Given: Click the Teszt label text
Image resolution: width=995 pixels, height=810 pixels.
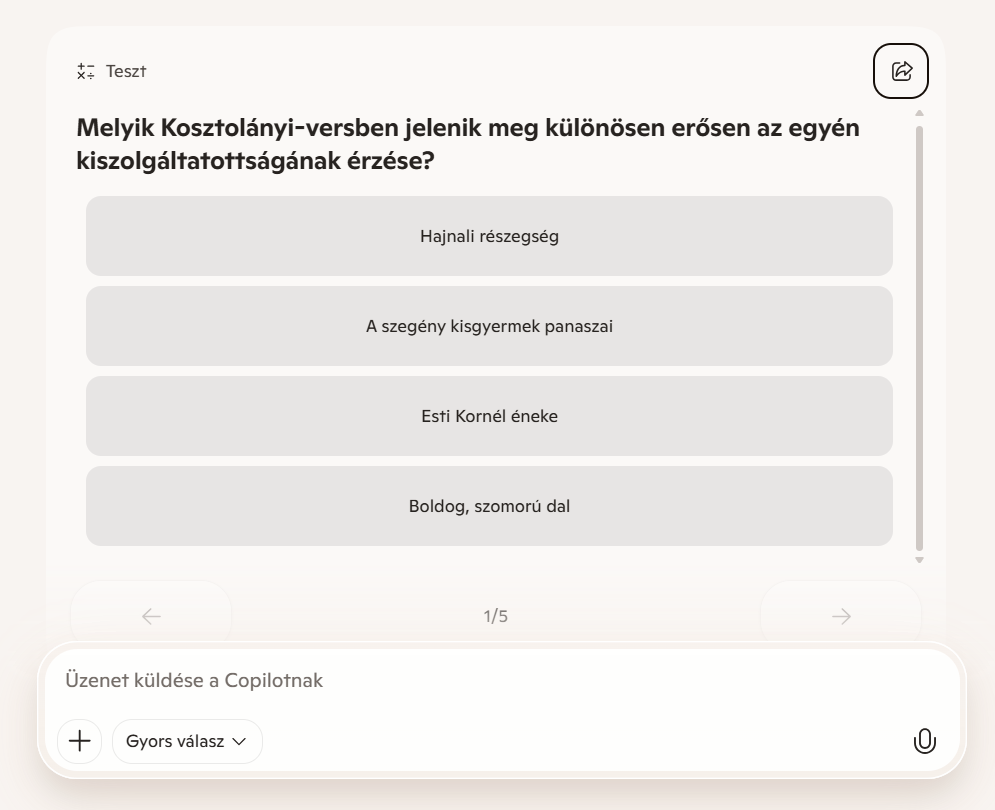Looking at the screenshot, I should pos(126,71).
